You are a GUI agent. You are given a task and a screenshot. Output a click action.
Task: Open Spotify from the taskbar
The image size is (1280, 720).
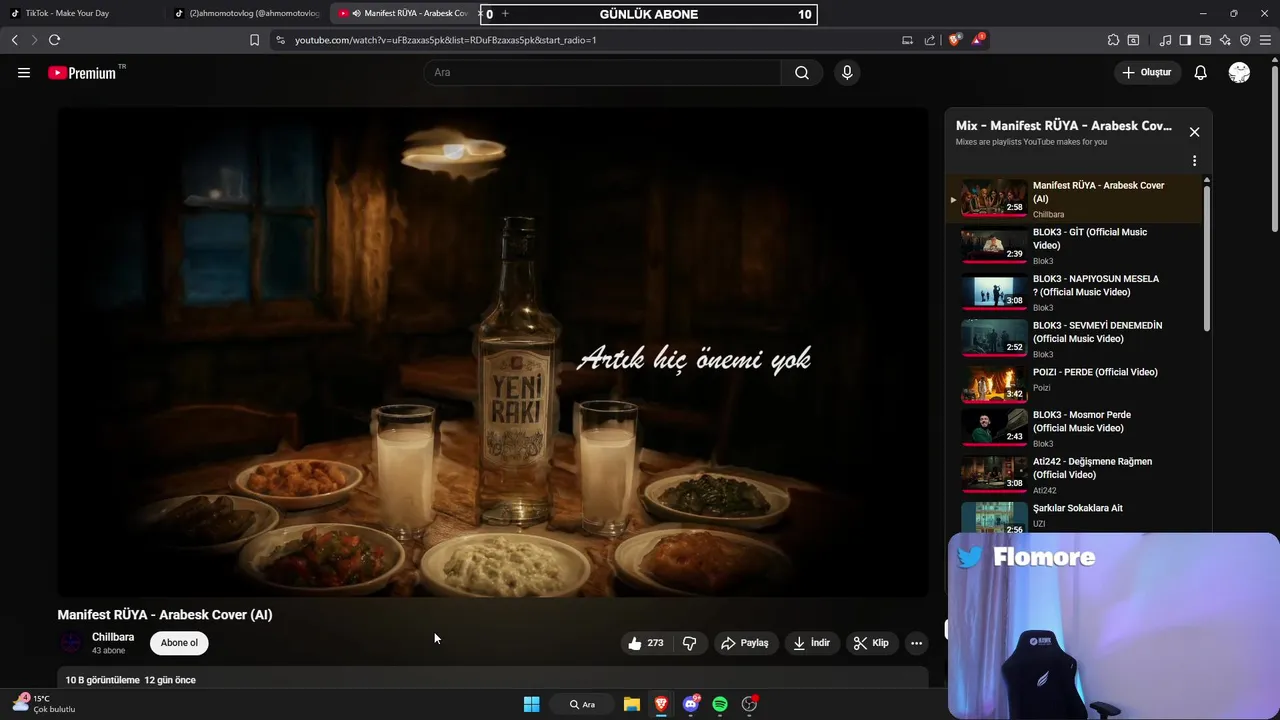coord(720,704)
